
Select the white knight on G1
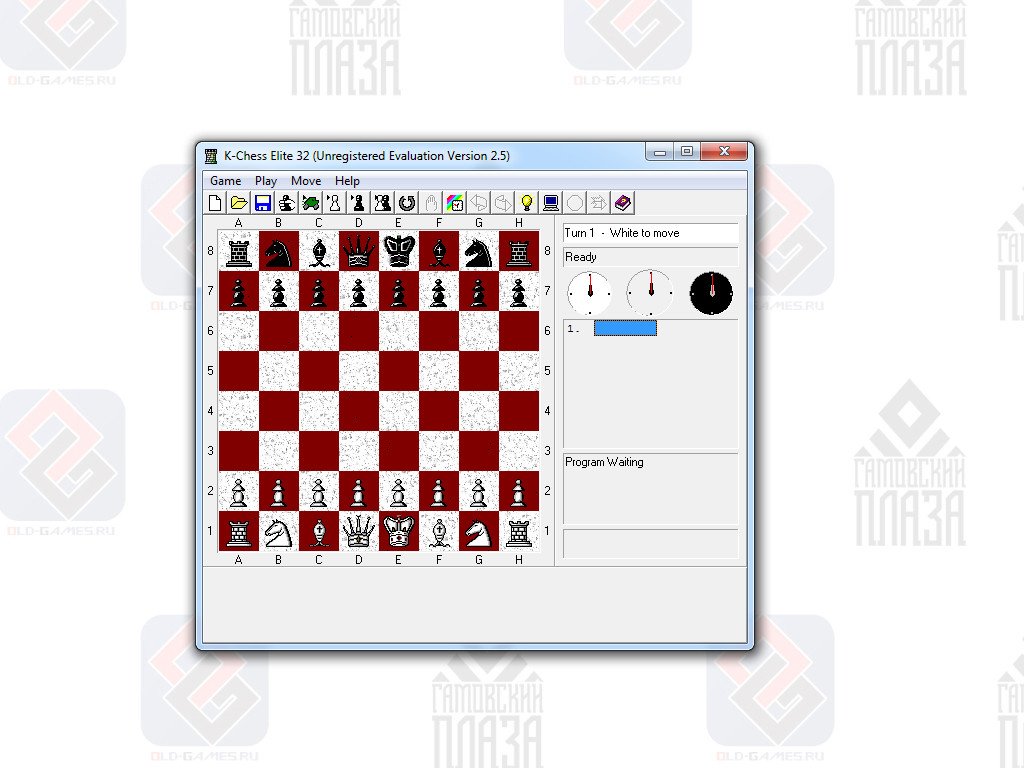(479, 531)
